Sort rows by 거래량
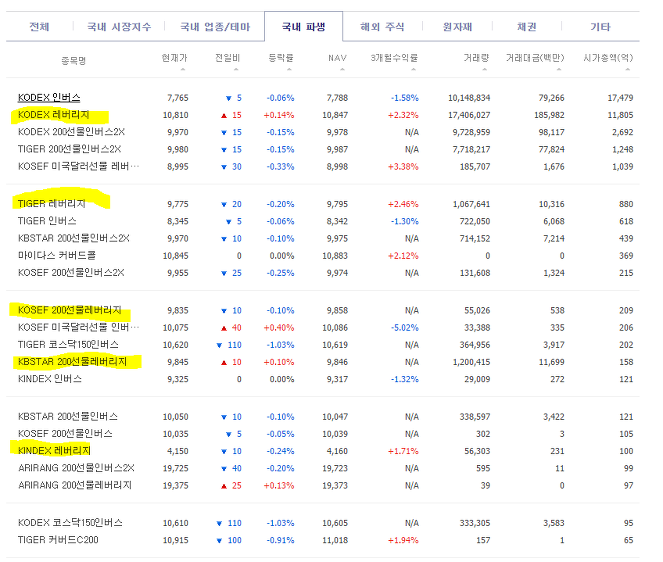 click(476, 58)
